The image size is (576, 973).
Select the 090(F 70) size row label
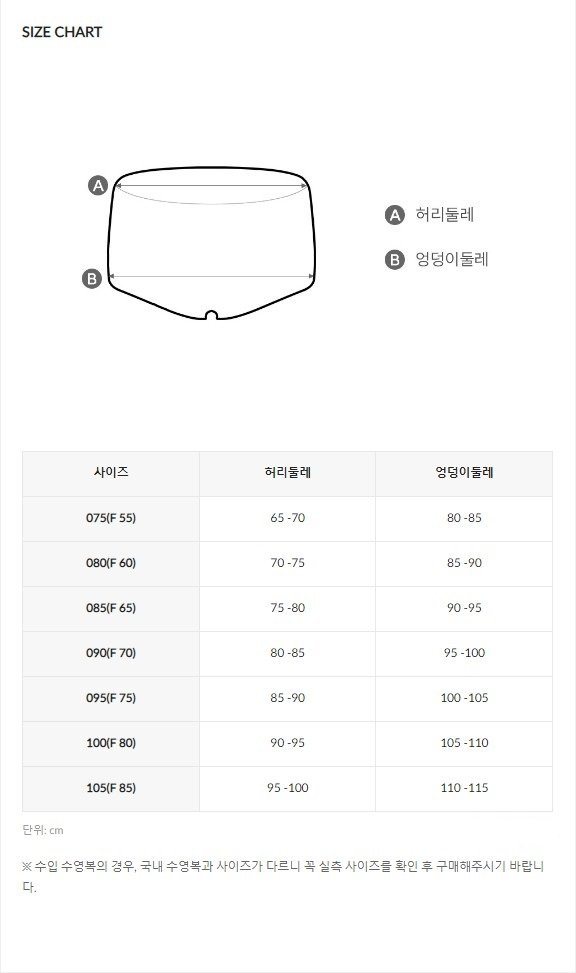point(111,653)
